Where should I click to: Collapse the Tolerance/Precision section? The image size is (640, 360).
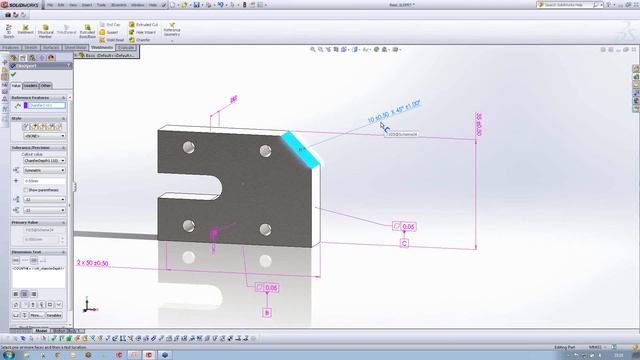[x=63, y=148]
